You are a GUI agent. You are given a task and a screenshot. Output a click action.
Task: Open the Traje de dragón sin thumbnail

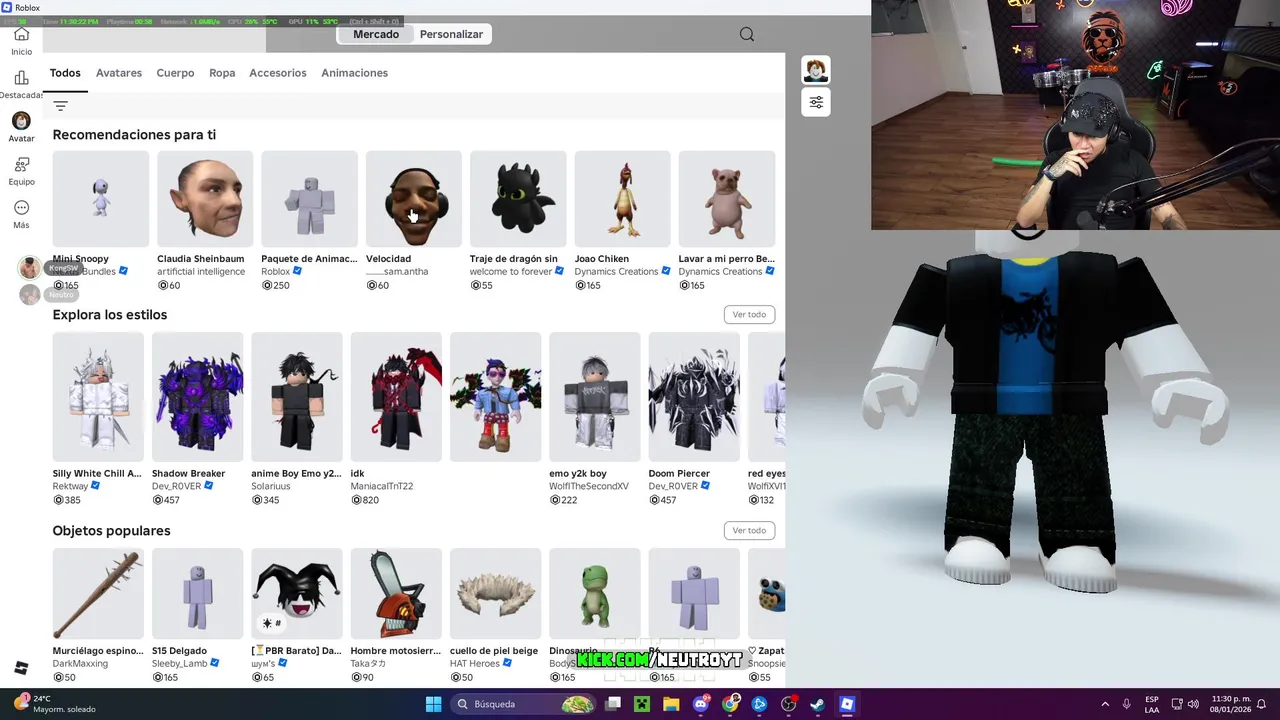518,199
